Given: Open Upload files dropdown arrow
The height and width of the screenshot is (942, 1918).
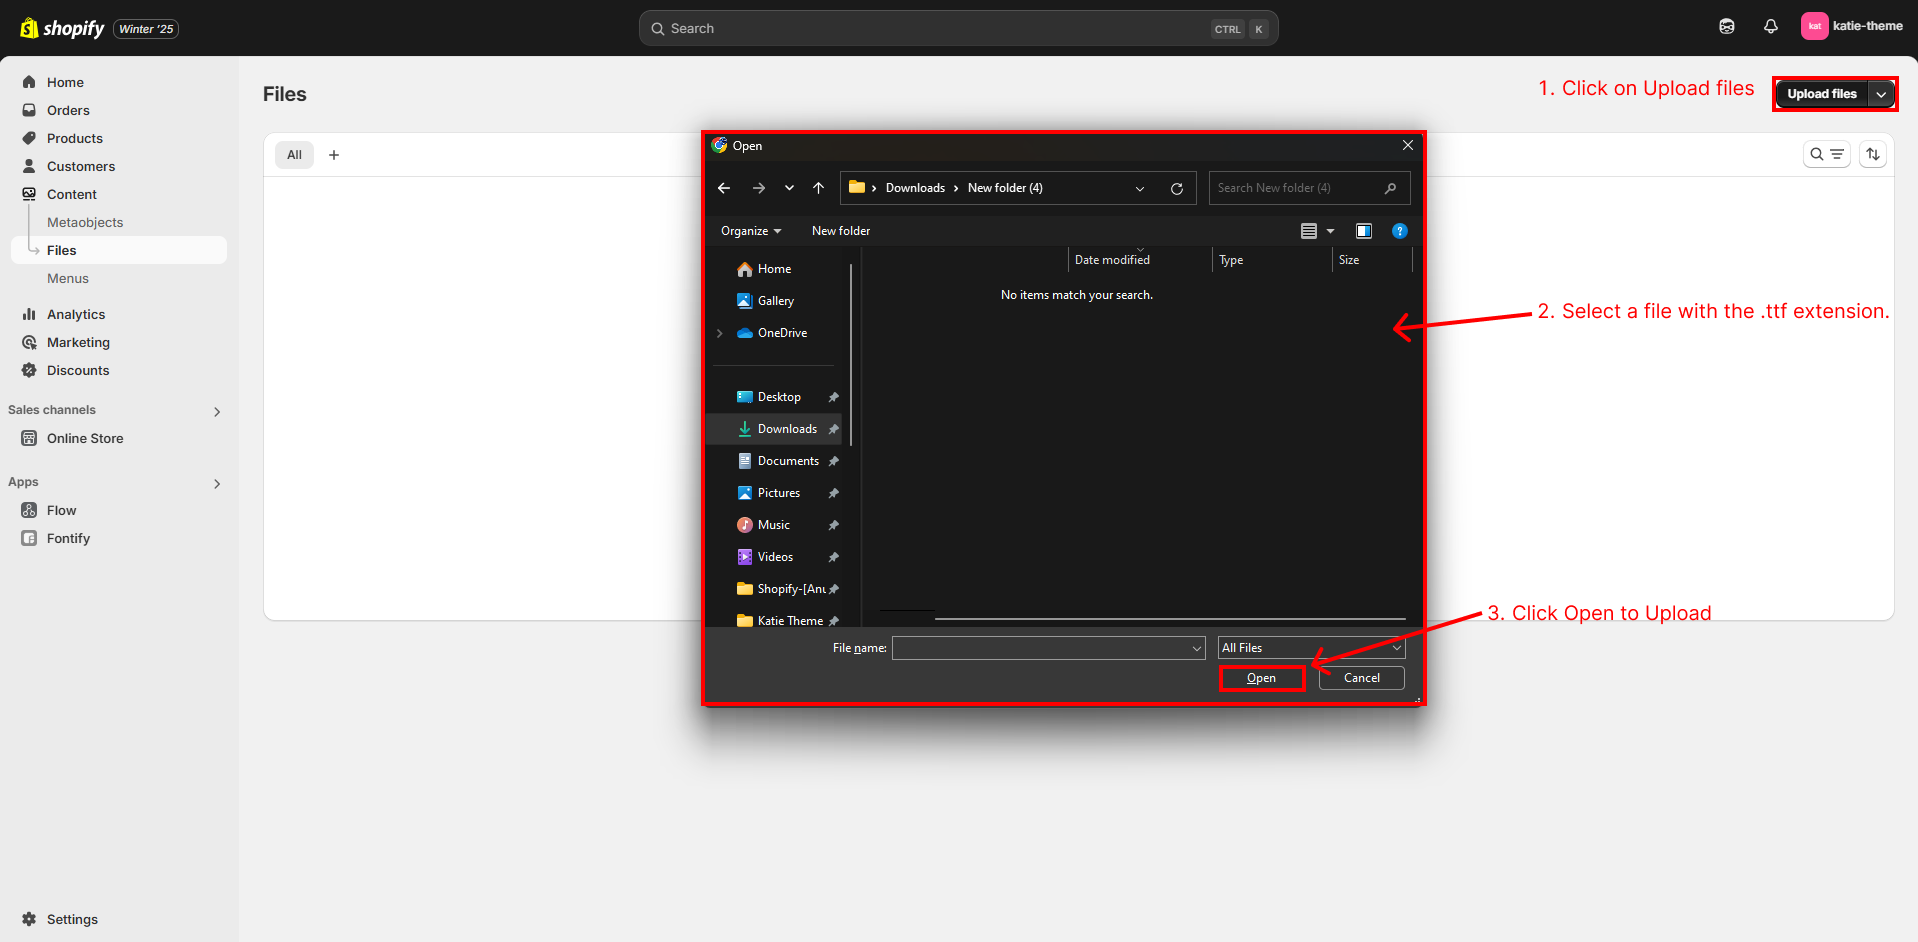Looking at the screenshot, I should 1881,94.
